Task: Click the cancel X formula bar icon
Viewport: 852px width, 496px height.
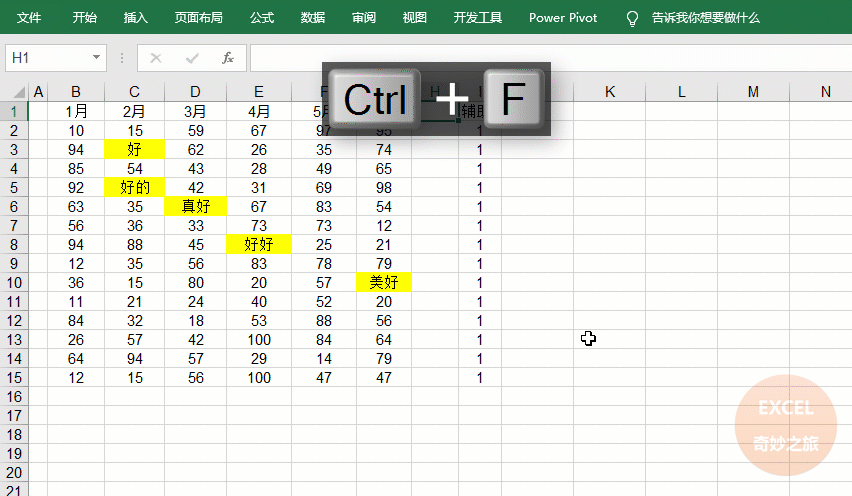Action: 156,58
